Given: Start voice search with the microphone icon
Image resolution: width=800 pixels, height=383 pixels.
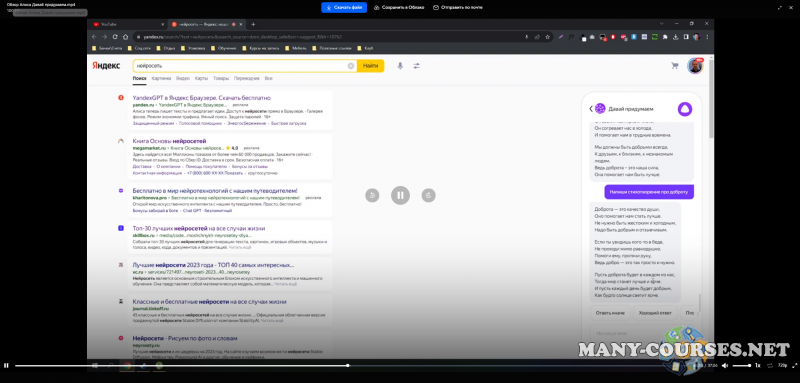Looking at the screenshot, I should (x=400, y=66).
